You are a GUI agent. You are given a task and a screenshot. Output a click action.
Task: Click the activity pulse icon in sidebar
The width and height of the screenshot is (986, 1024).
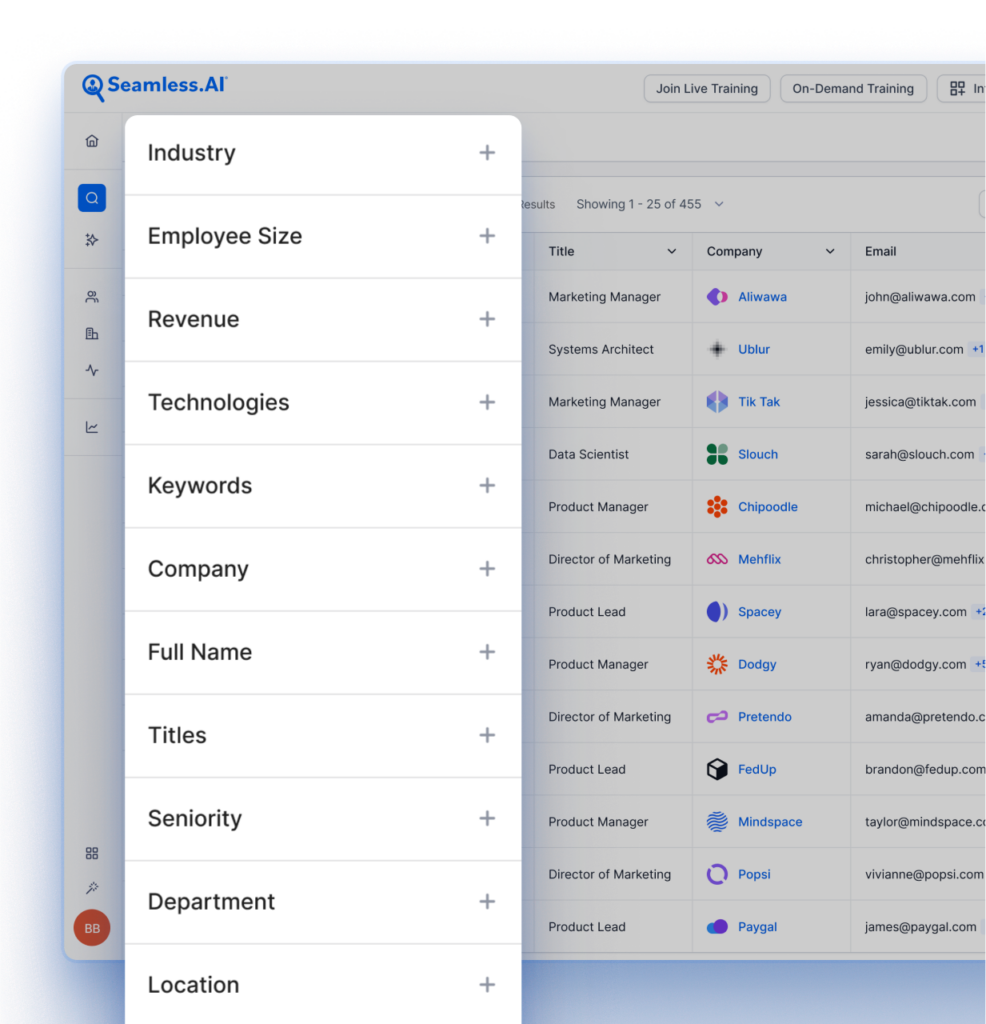pyautogui.click(x=92, y=371)
